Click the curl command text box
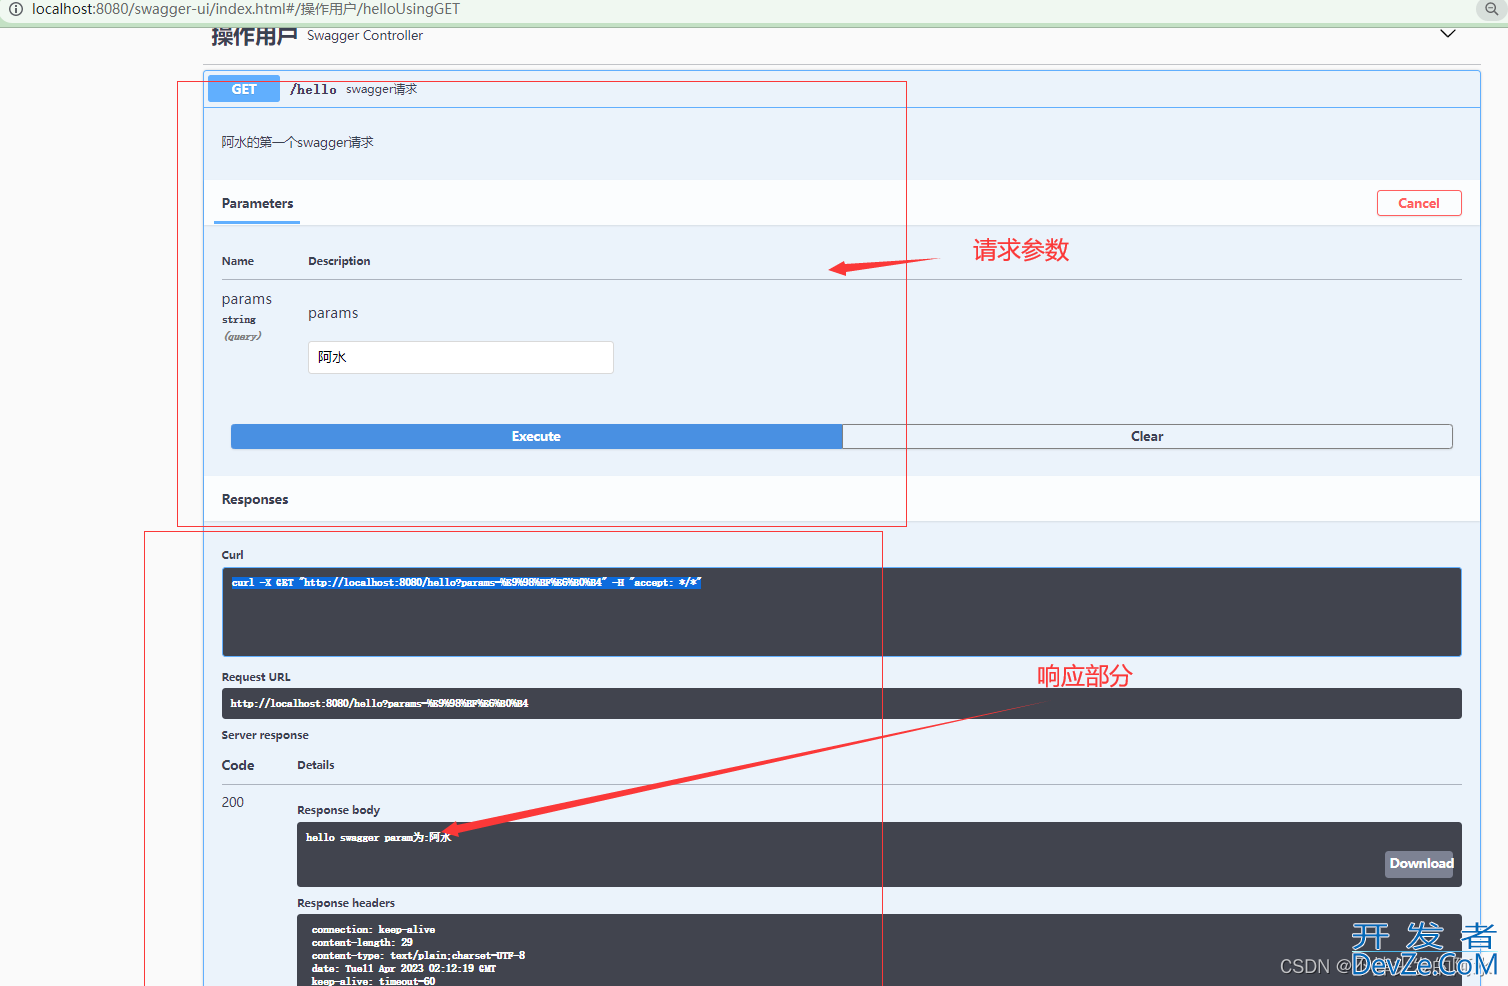The image size is (1508, 986). (x=841, y=612)
